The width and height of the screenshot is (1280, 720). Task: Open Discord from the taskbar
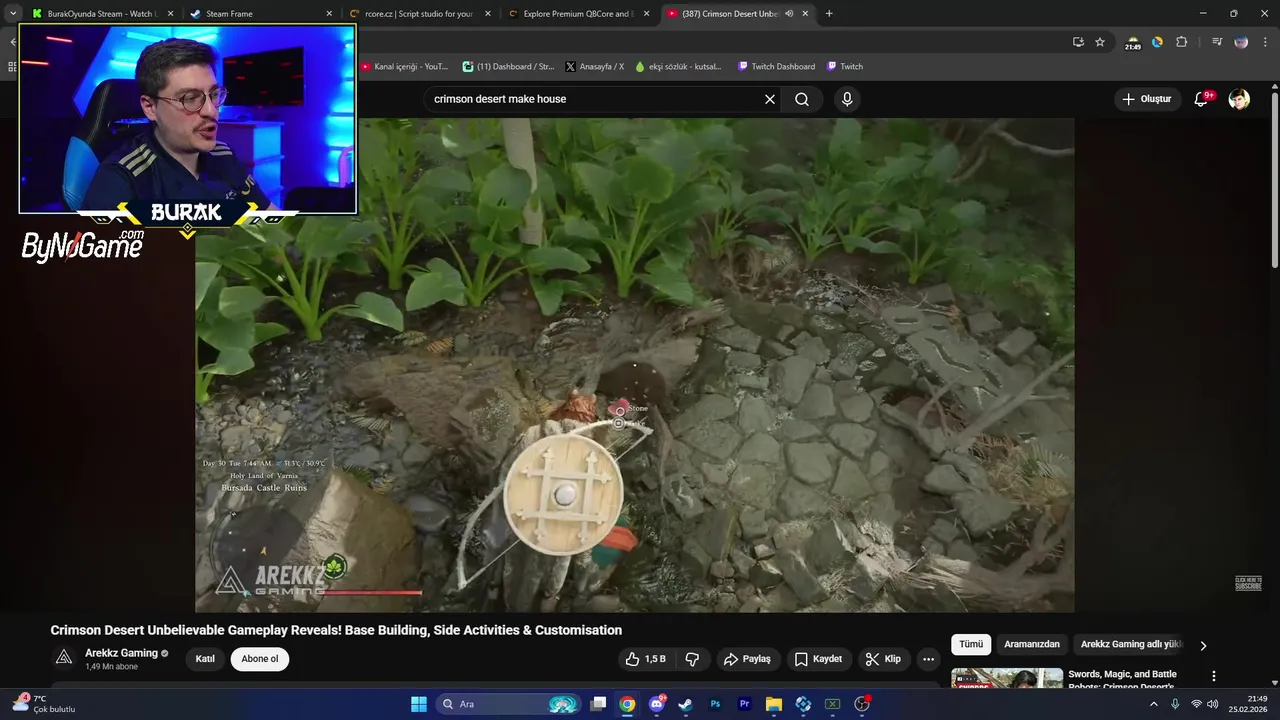click(x=656, y=704)
